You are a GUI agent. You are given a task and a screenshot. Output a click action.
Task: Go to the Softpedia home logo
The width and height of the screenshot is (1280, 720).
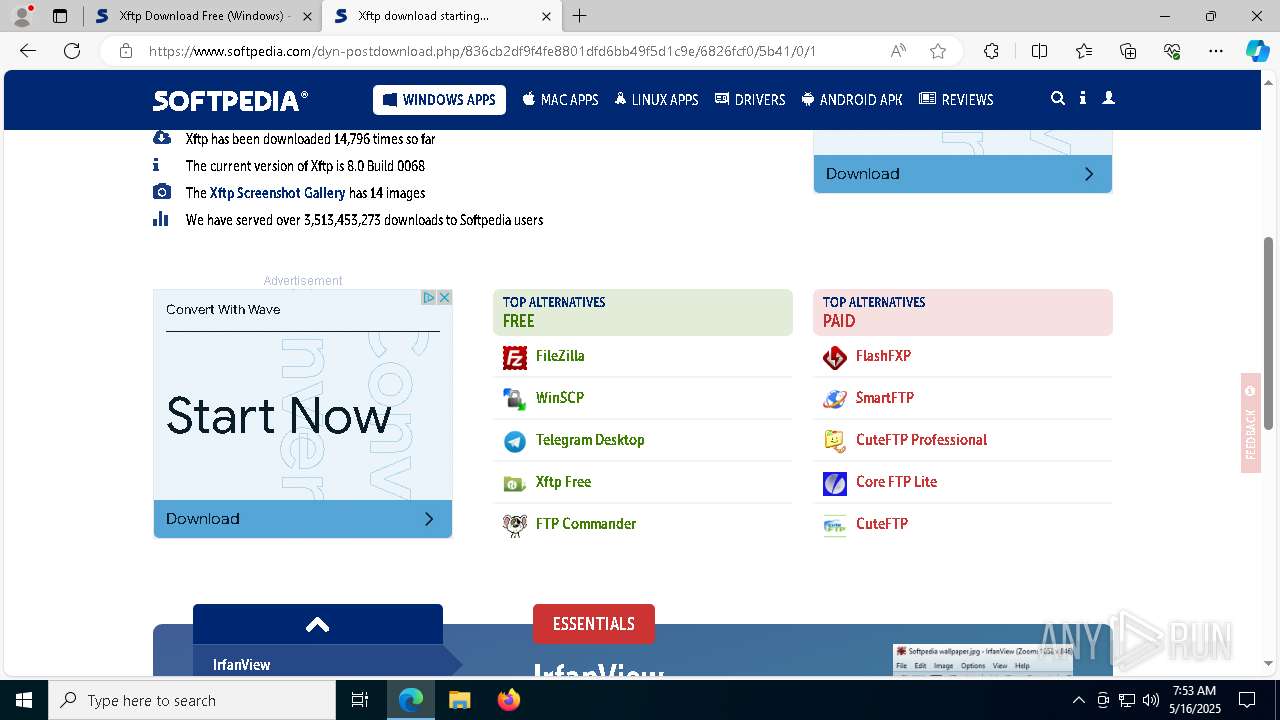[x=230, y=100]
